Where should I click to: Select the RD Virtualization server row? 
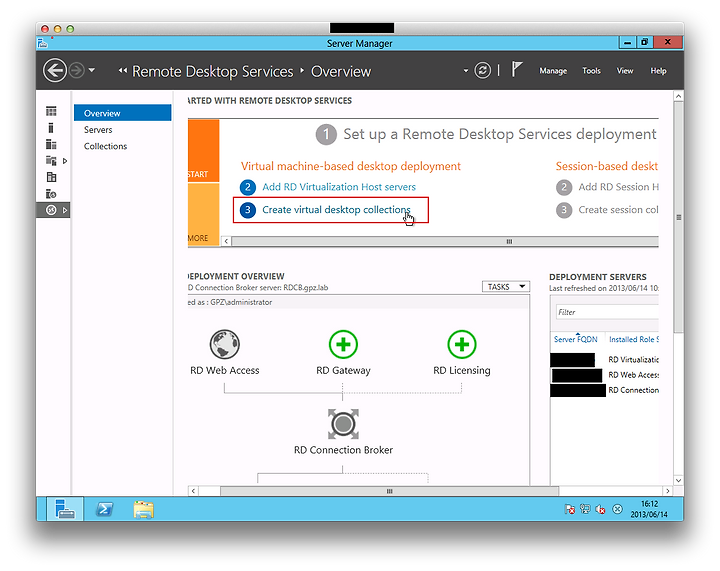(604, 359)
